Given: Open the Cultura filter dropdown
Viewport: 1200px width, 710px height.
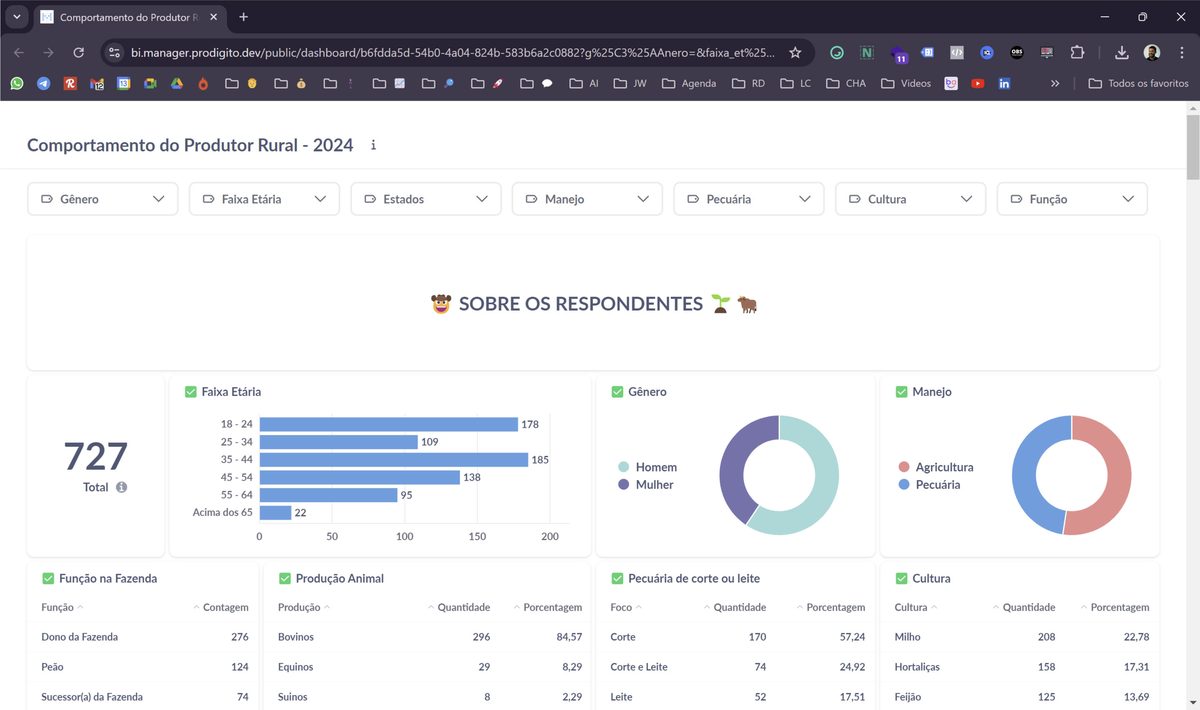Looking at the screenshot, I should 911,199.
